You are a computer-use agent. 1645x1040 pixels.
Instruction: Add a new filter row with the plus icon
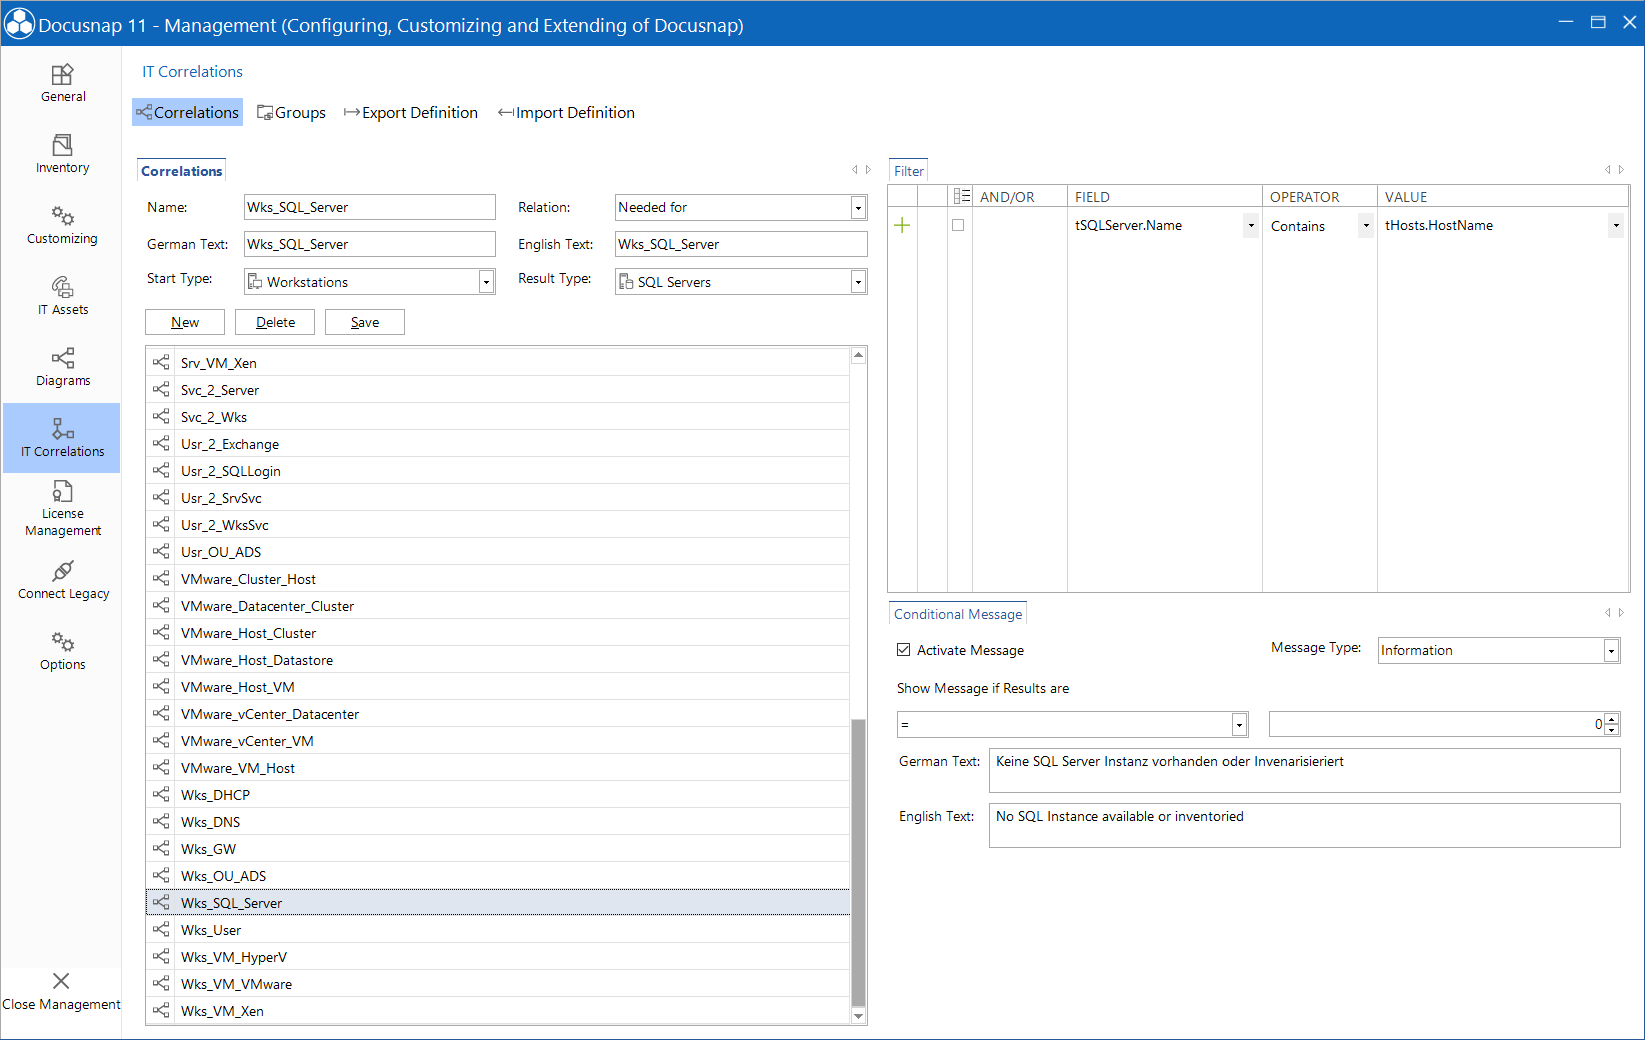pyautogui.click(x=901, y=225)
